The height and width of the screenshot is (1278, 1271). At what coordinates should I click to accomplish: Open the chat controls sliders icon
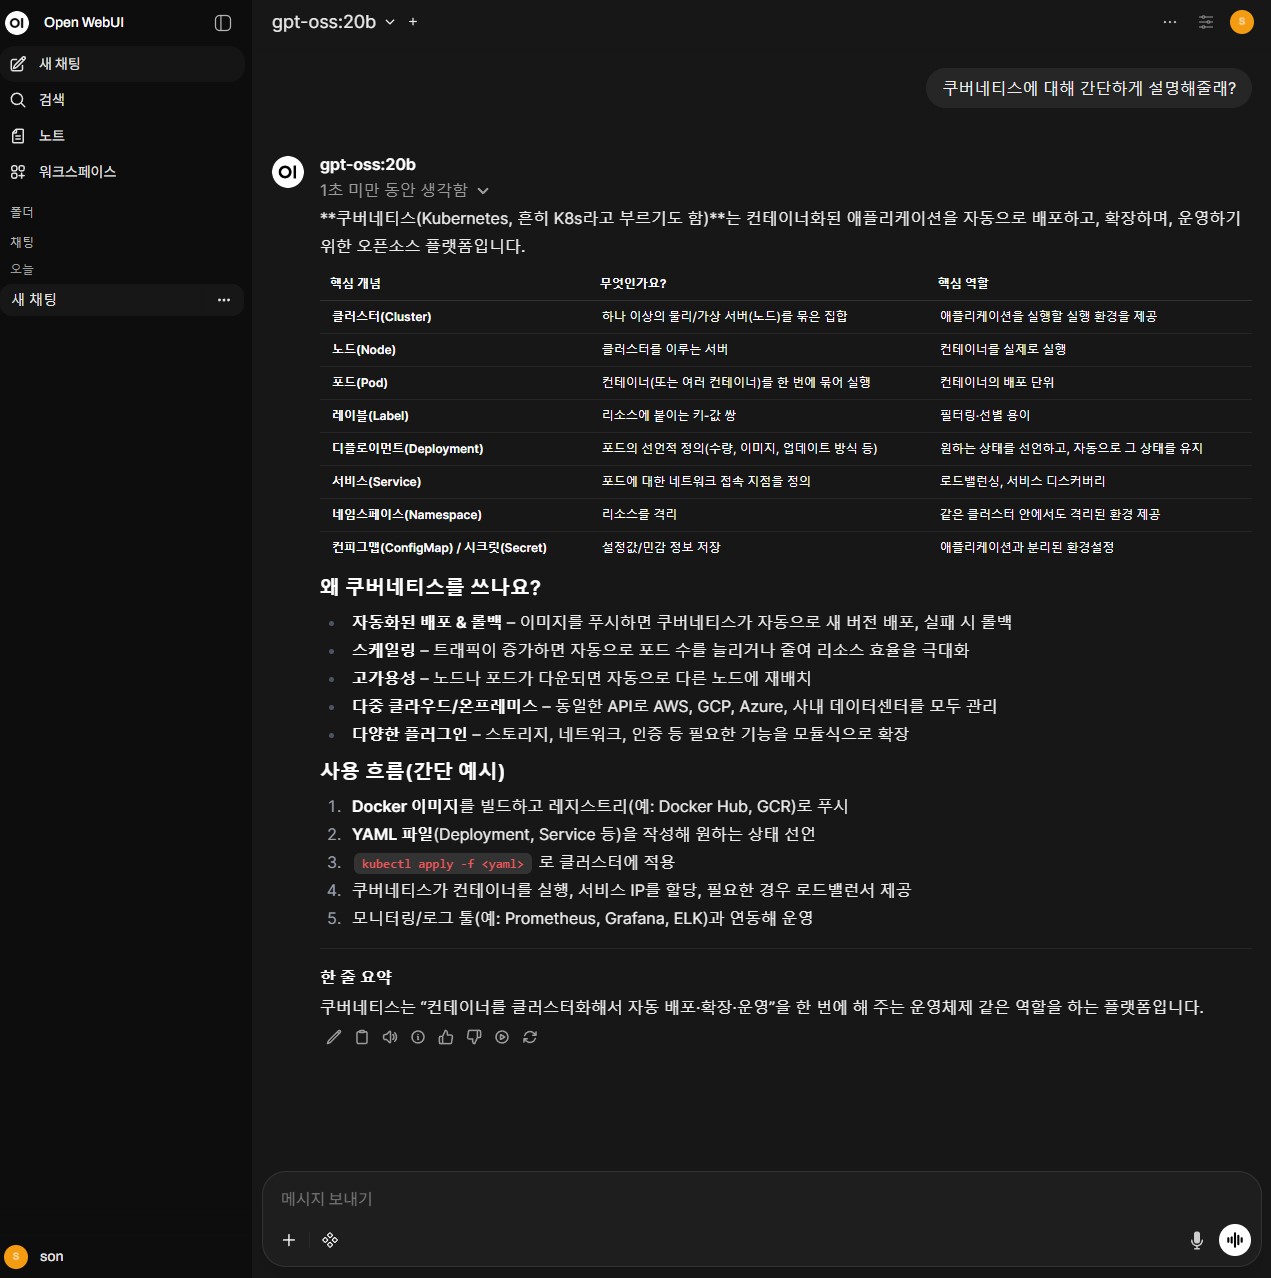point(1206,22)
